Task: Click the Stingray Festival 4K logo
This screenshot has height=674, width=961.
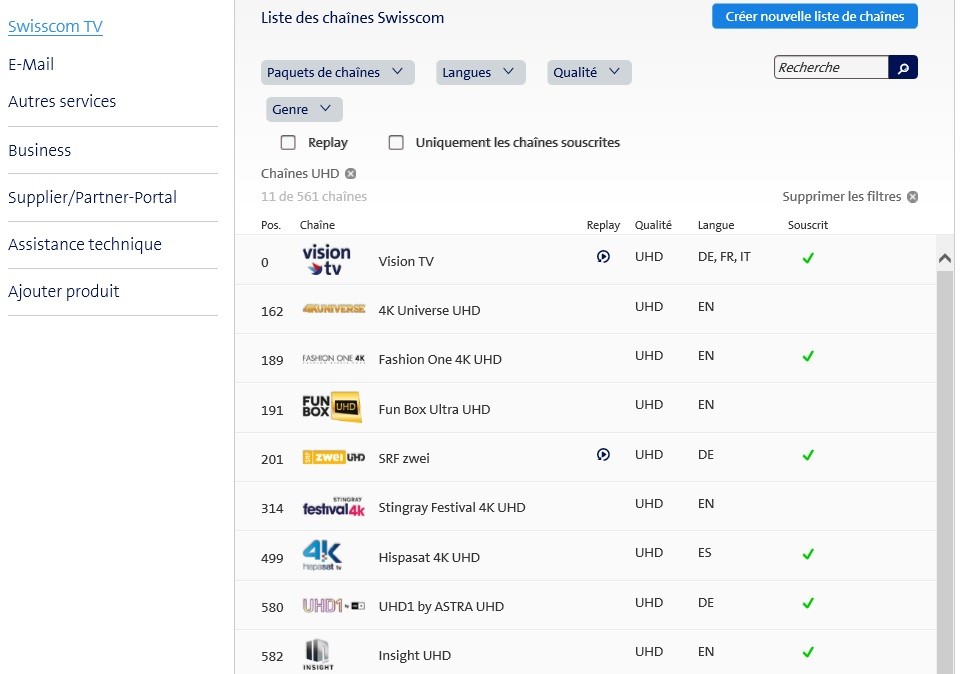Action: 334,507
